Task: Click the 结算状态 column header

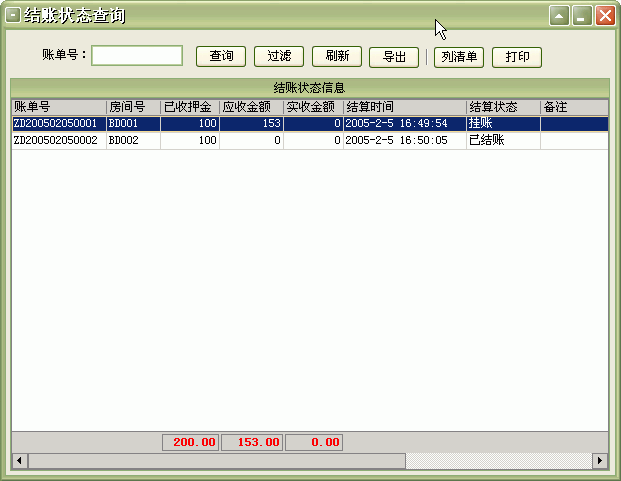Action: [502, 107]
